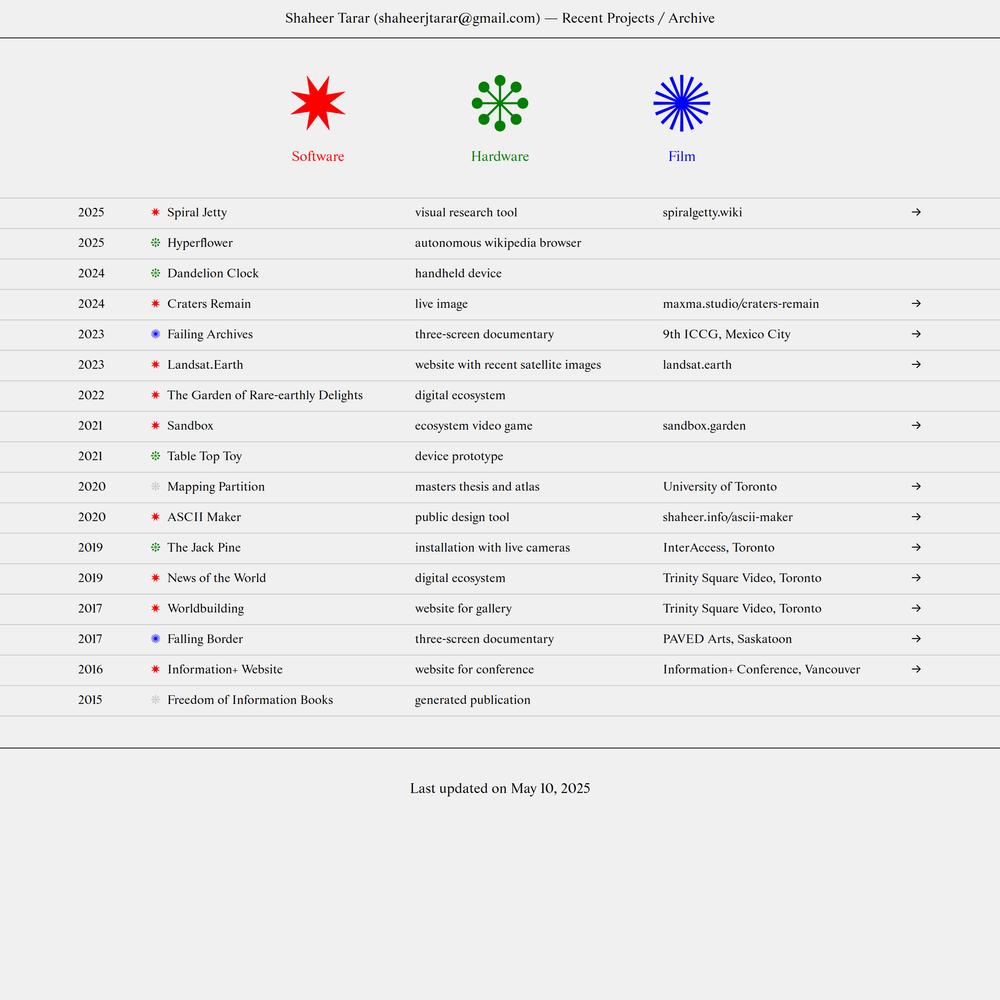Image resolution: width=1000 pixels, height=1000 pixels.
Task: Click 'installation with live cameras' description
Action: (492, 547)
